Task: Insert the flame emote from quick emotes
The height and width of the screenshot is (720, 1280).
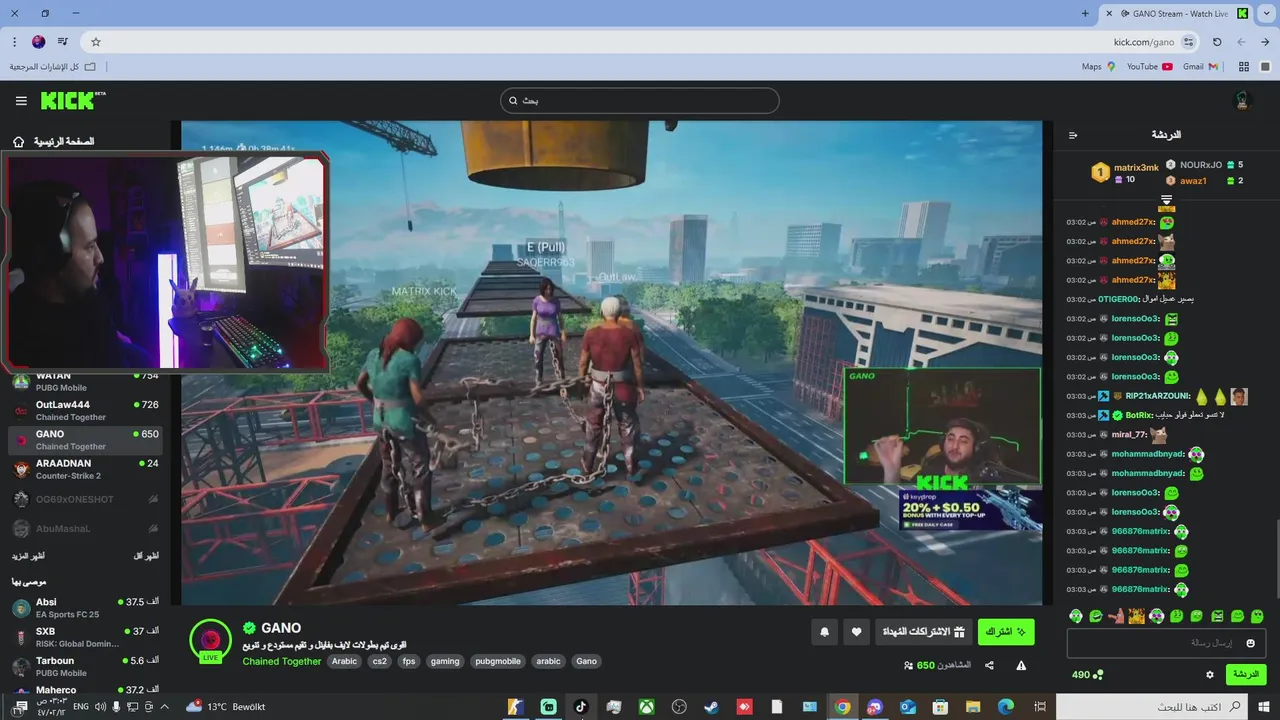Action: (x=1136, y=616)
